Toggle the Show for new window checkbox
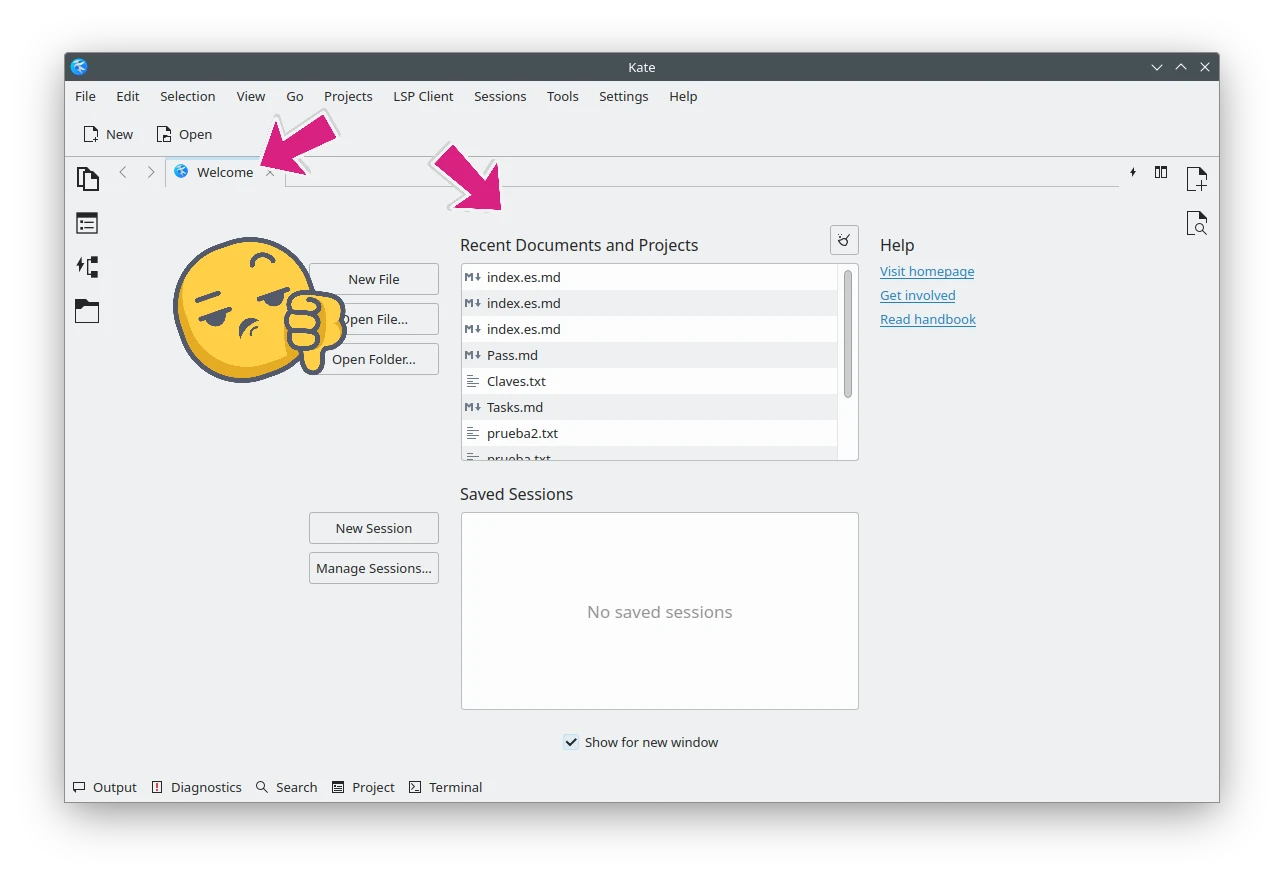 (571, 742)
